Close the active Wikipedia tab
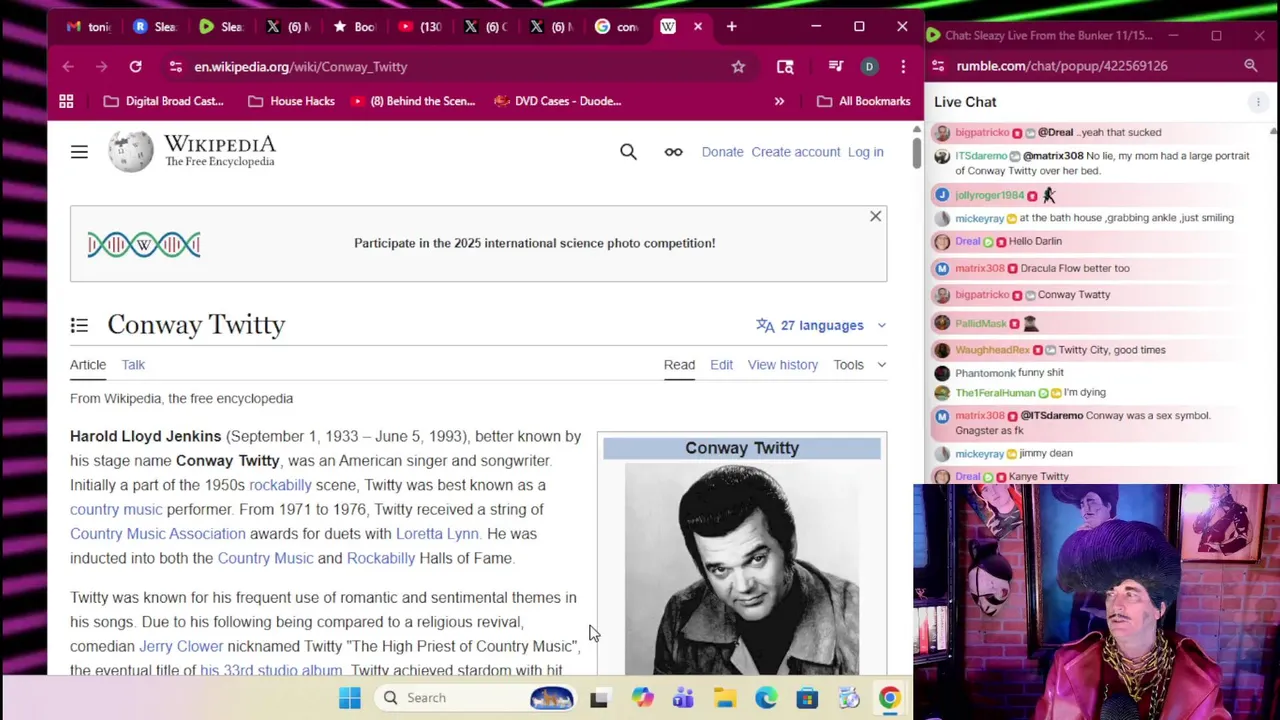The height and width of the screenshot is (720, 1280). click(698, 26)
